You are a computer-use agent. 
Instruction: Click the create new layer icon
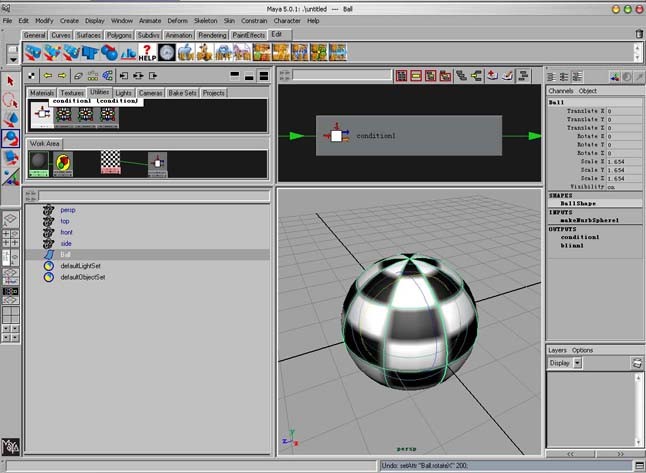click(636, 363)
